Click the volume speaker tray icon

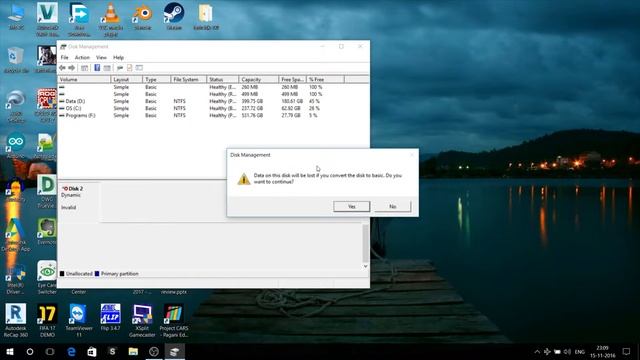tap(567, 351)
